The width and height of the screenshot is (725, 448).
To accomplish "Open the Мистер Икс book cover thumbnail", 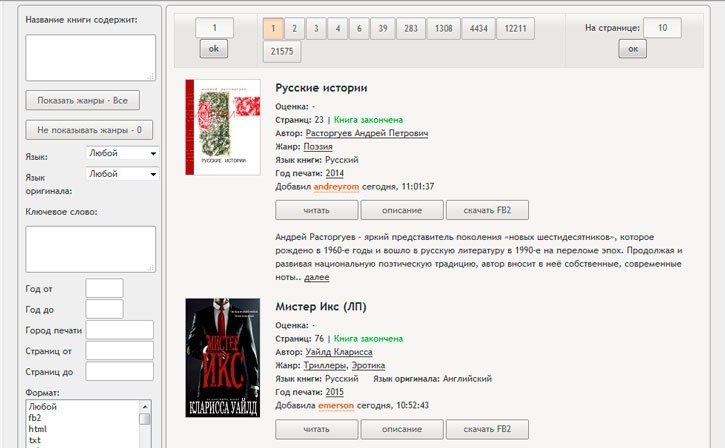I will [222, 358].
